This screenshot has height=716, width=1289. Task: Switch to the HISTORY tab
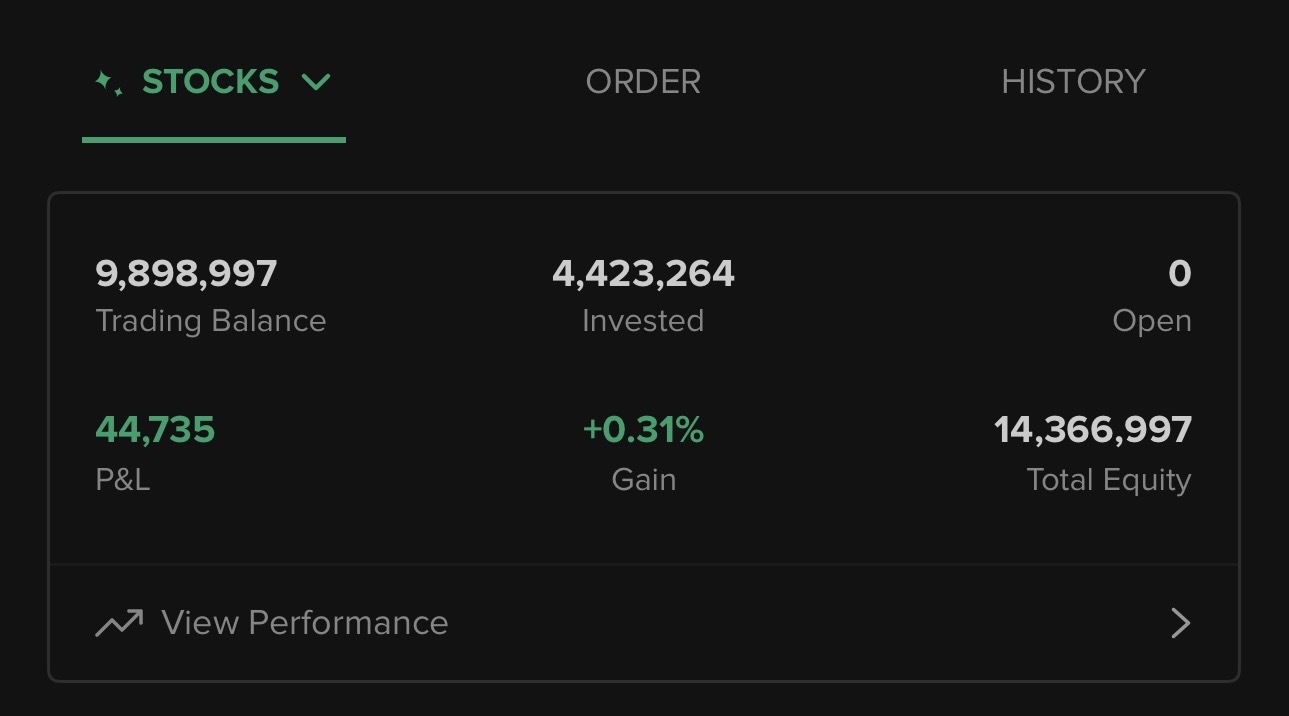pos(1073,82)
